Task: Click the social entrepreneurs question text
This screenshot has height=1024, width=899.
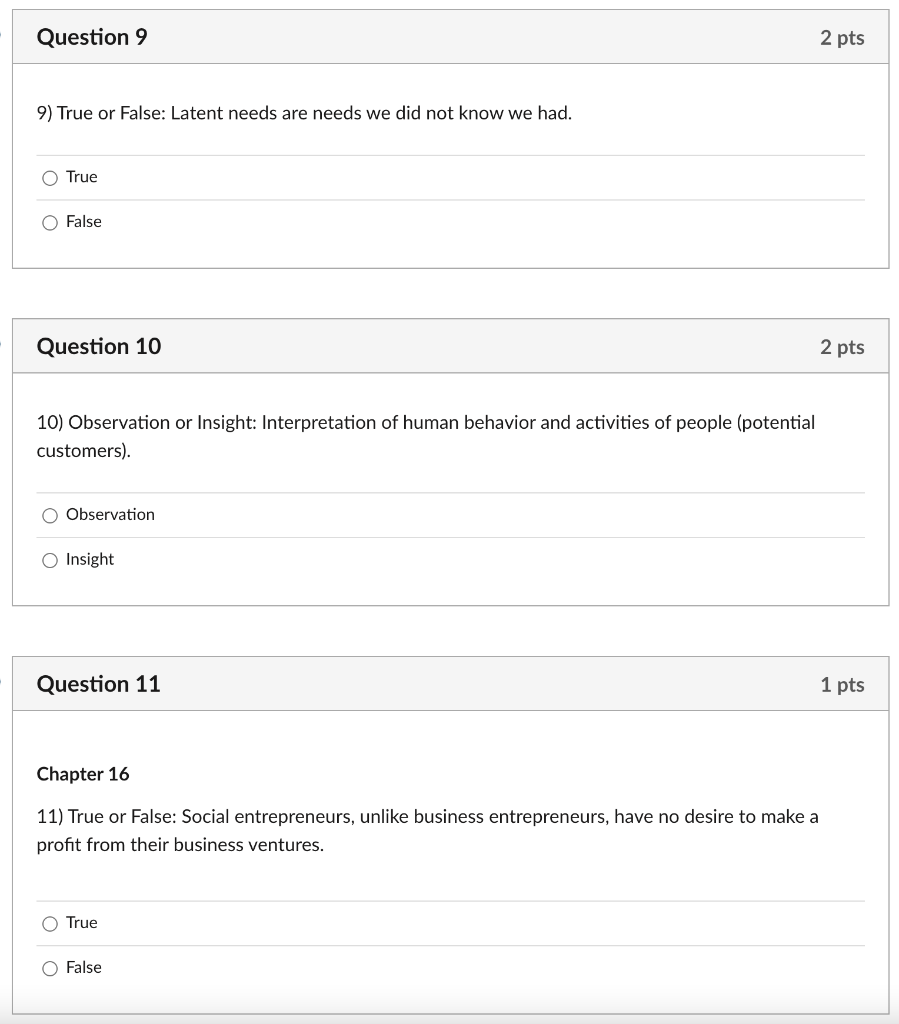Action: click(428, 830)
